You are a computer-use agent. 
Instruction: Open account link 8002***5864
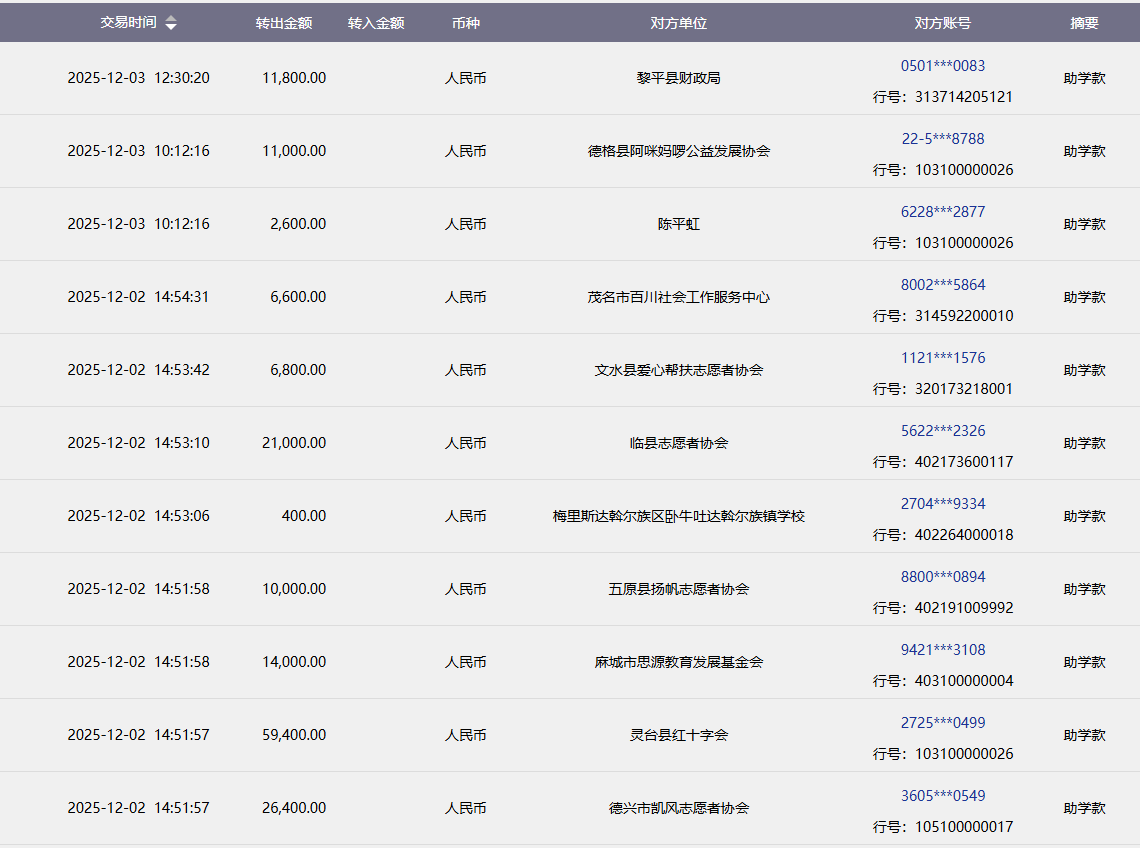pos(942,285)
